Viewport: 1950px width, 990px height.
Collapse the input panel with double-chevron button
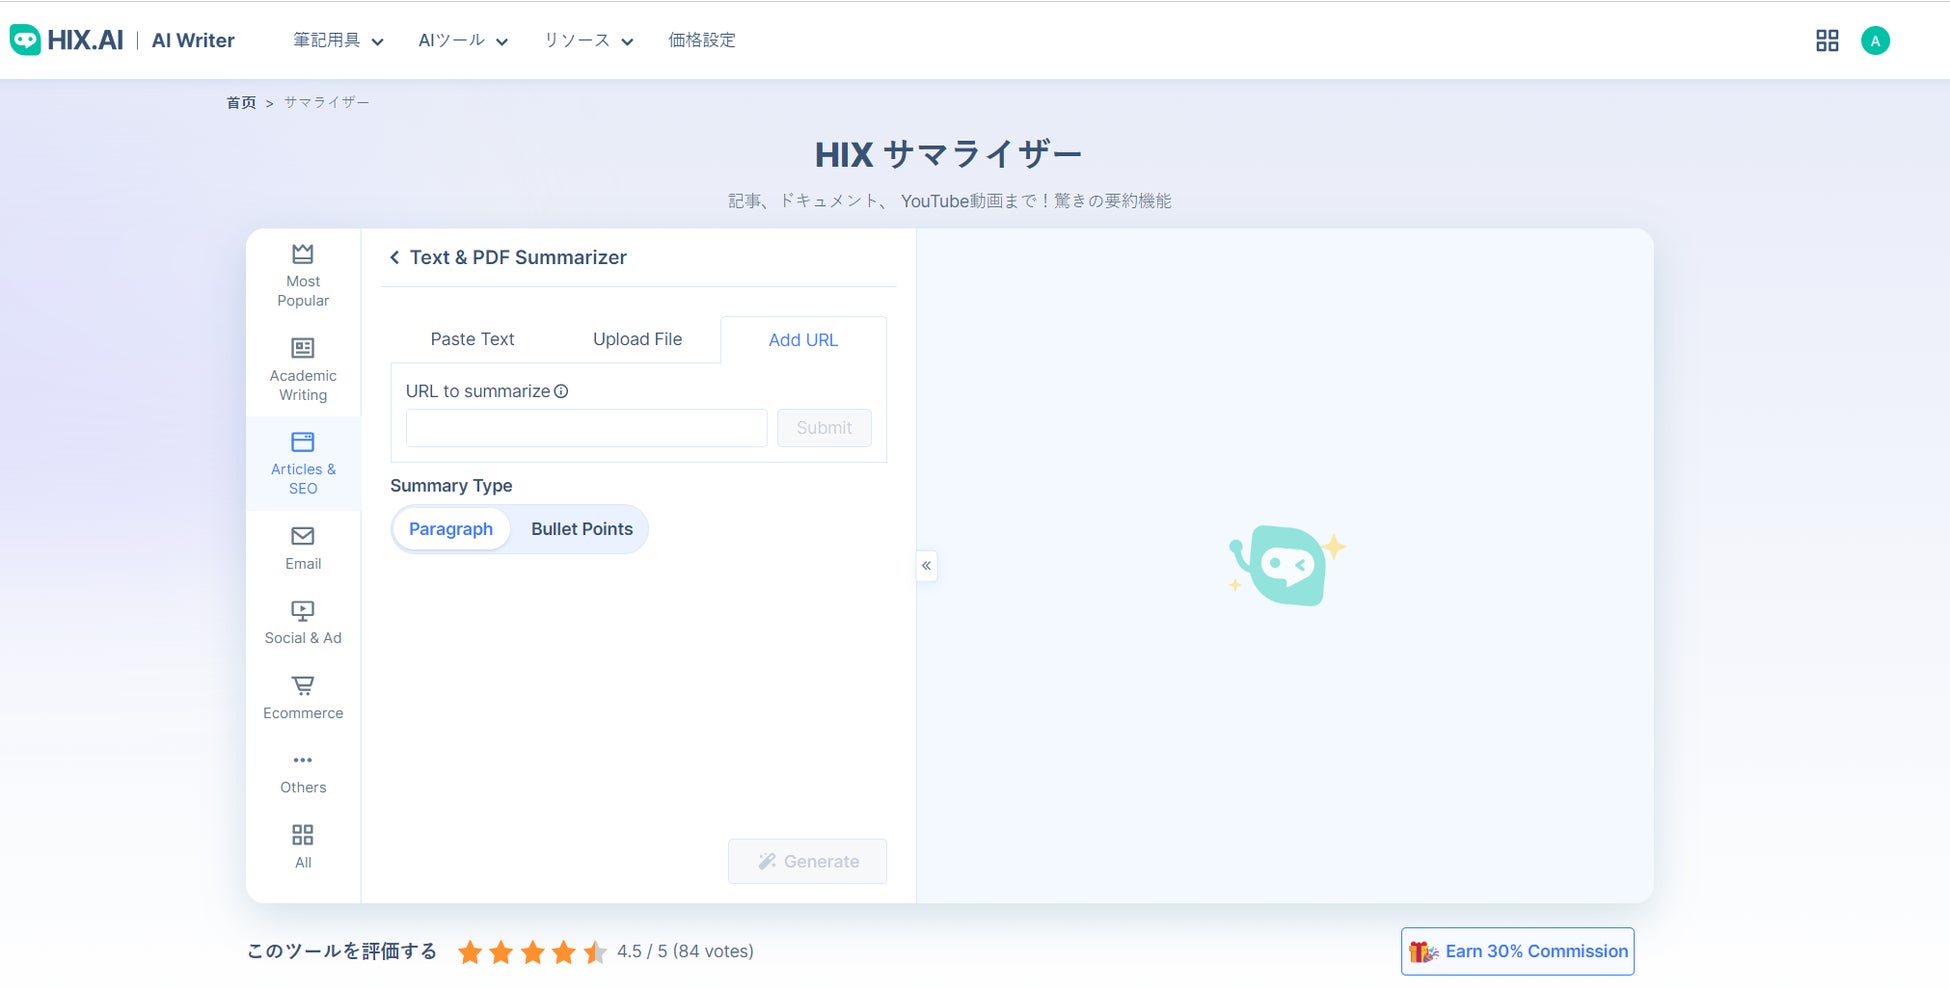(x=927, y=566)
